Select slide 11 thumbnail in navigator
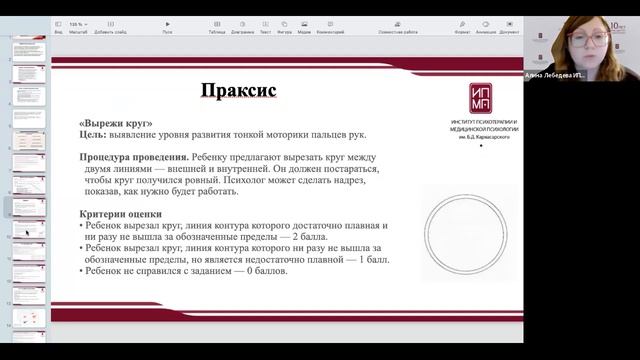640x360 pixels. 29,252
